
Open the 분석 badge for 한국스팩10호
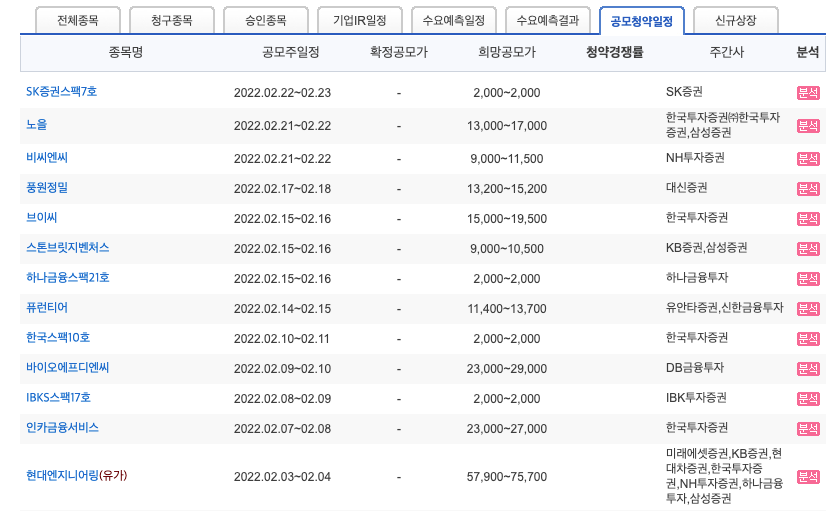(x=808, y=339)
